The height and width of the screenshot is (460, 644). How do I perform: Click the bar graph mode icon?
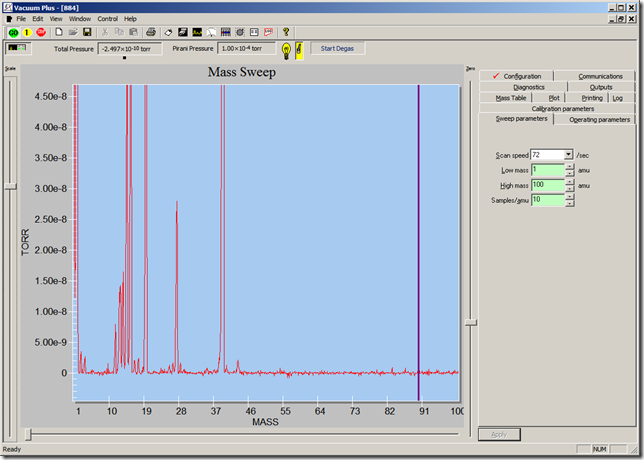click(225, 32)
